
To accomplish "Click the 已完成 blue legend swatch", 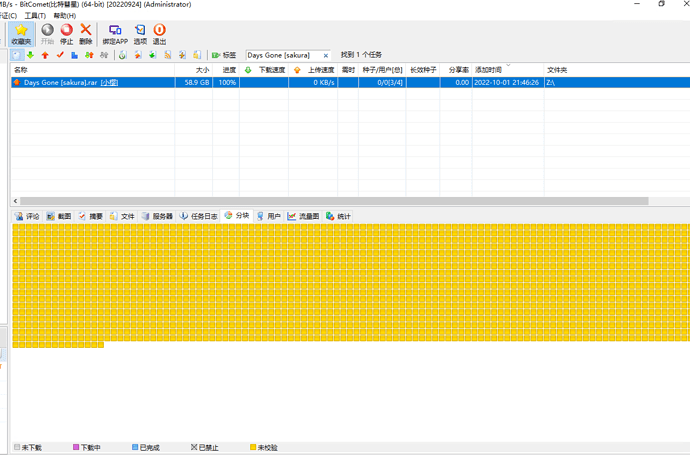I will click(135, 447).
